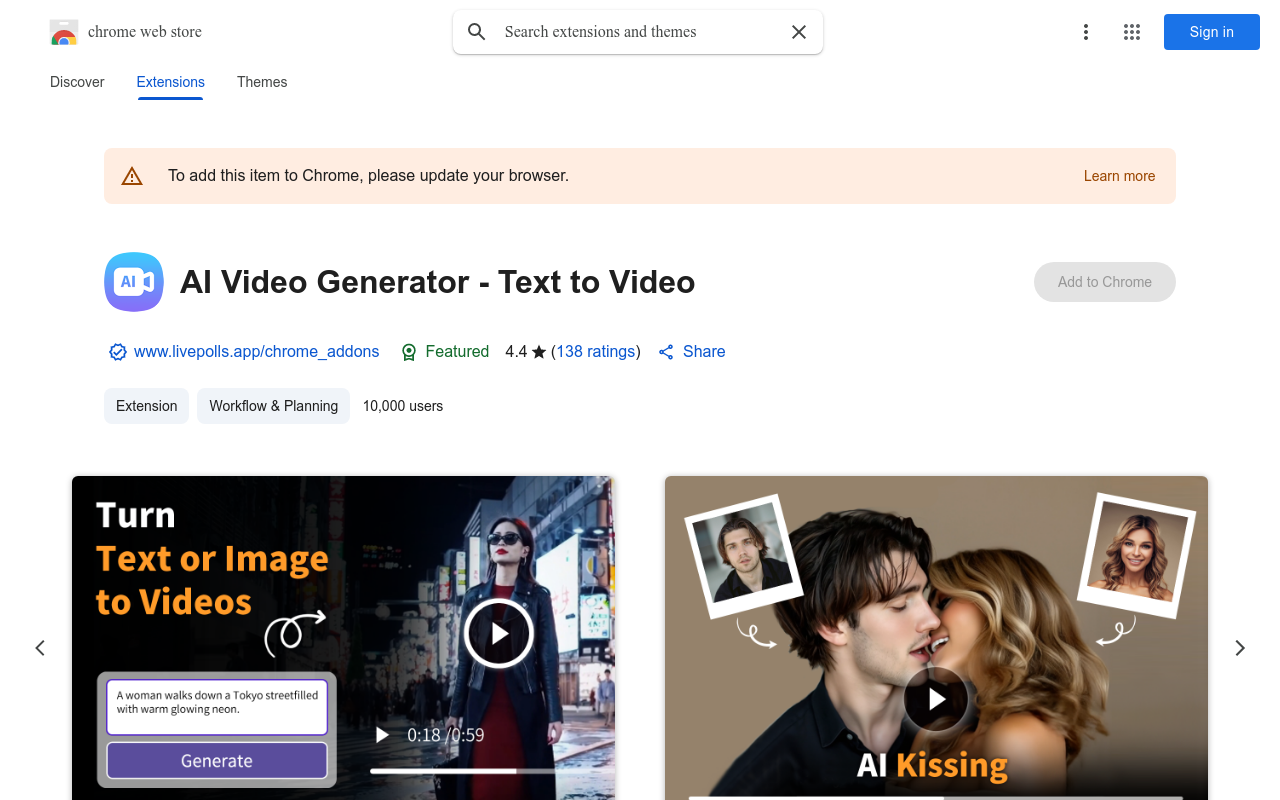The image size is (1280, 800).
Task: Click the rating star icon
Action: 539,352
